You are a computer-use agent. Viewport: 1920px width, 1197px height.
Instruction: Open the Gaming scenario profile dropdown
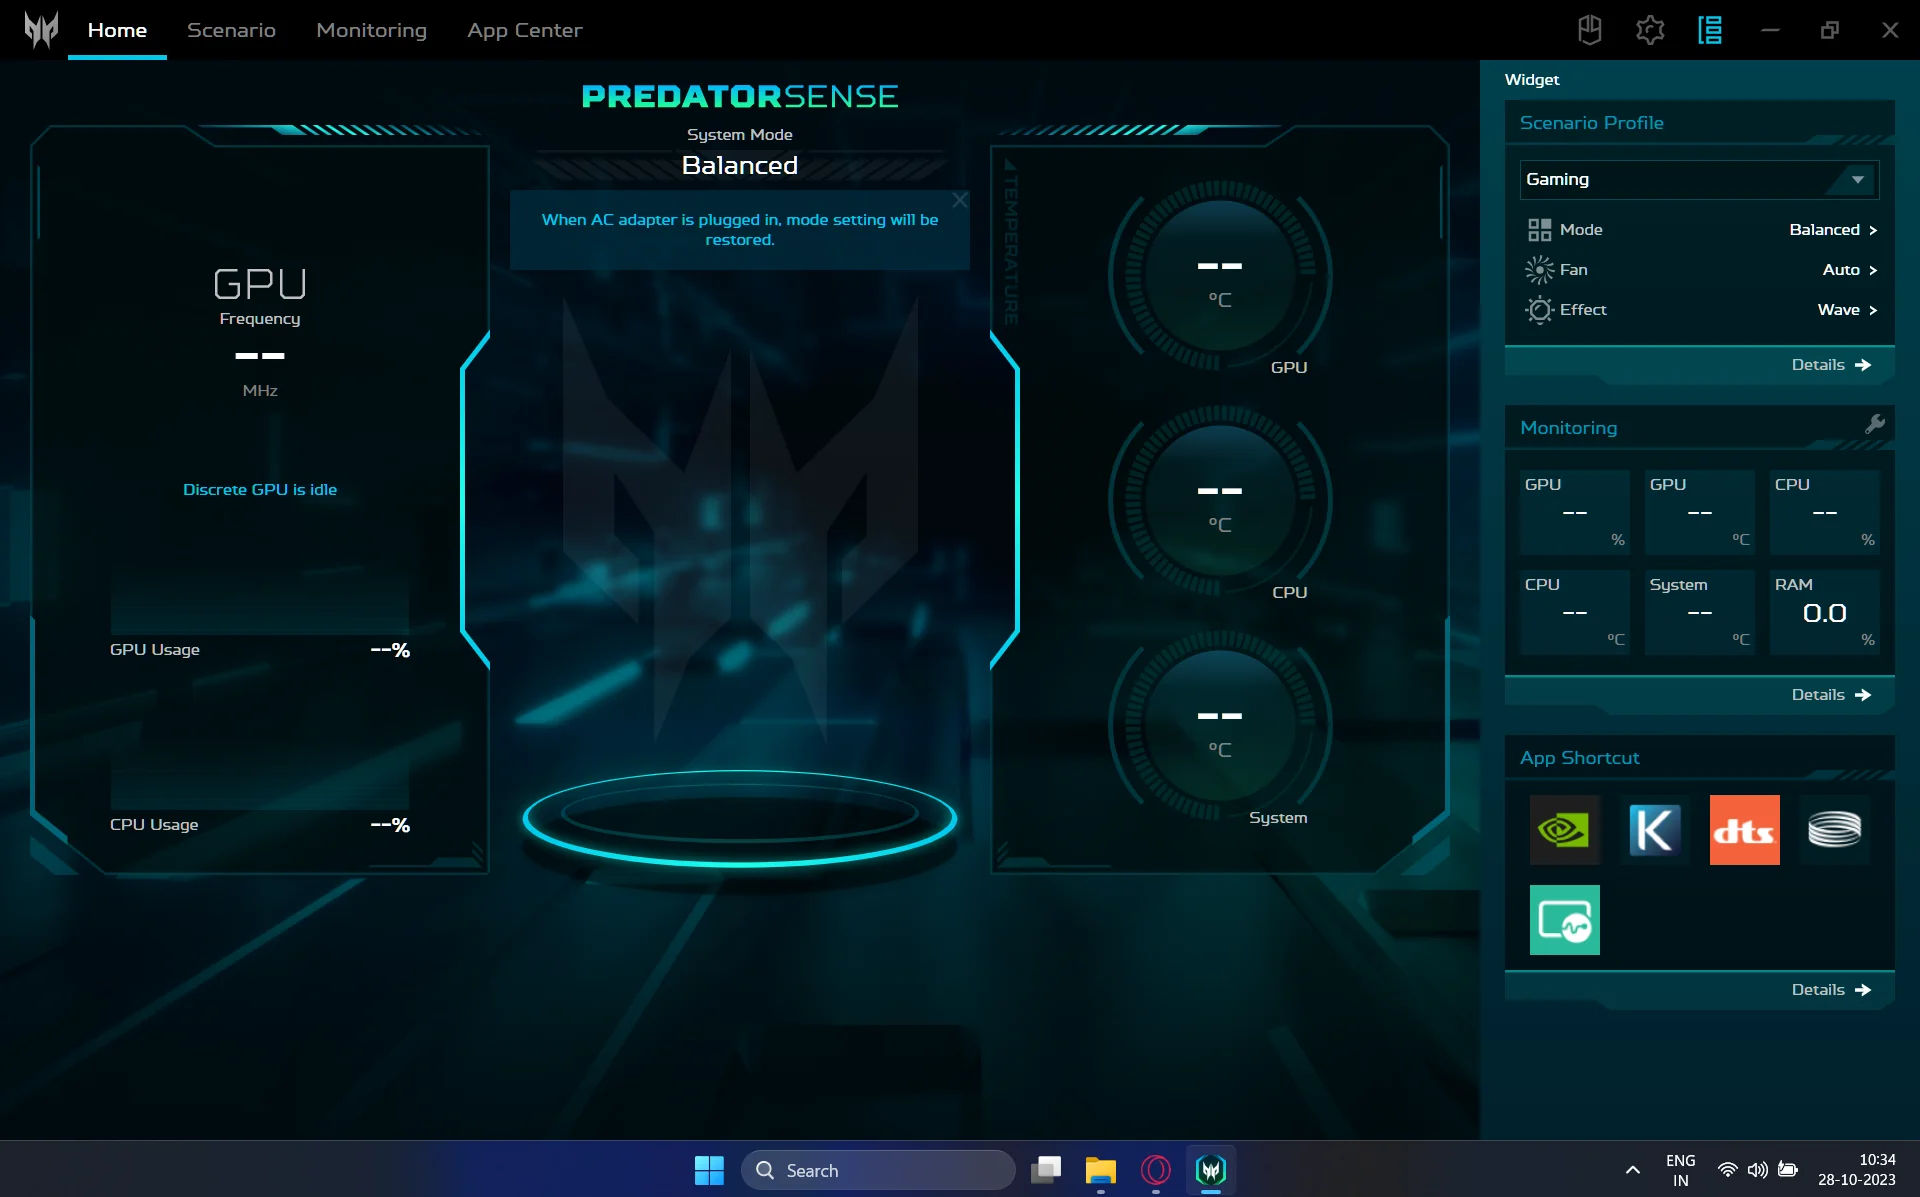point(1699,180)
